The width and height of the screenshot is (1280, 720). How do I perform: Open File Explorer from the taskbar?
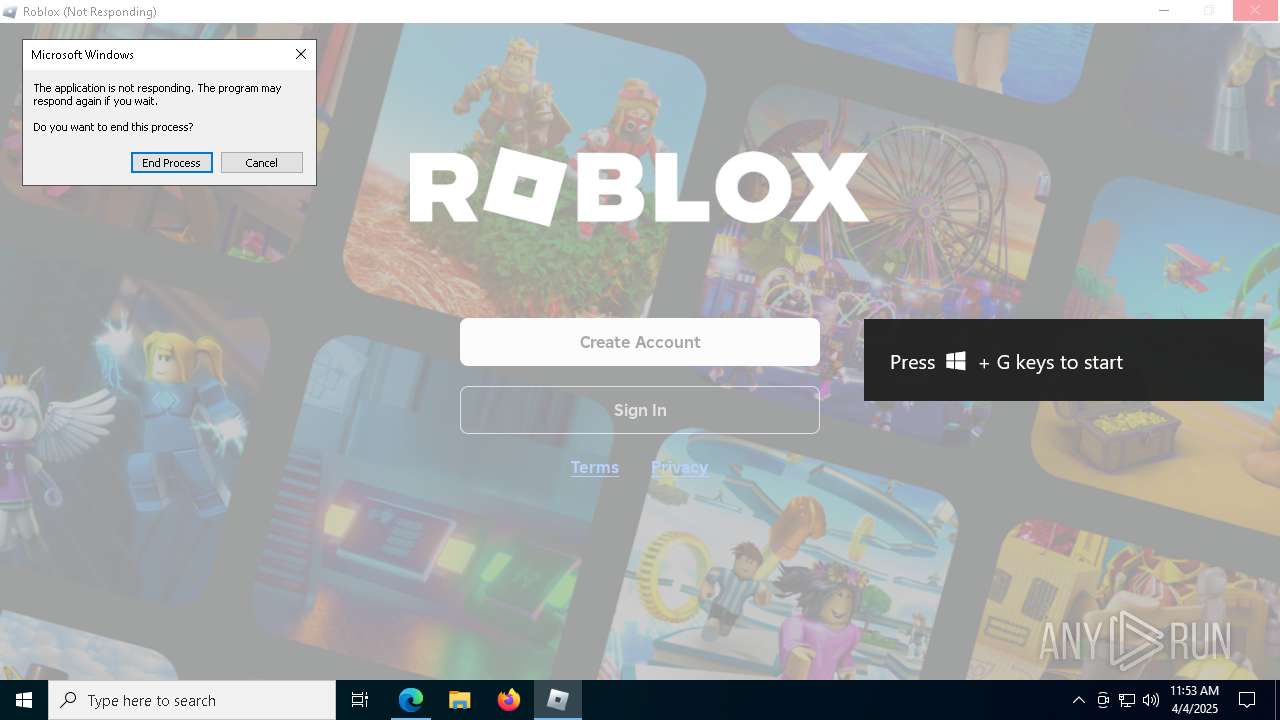460,700
